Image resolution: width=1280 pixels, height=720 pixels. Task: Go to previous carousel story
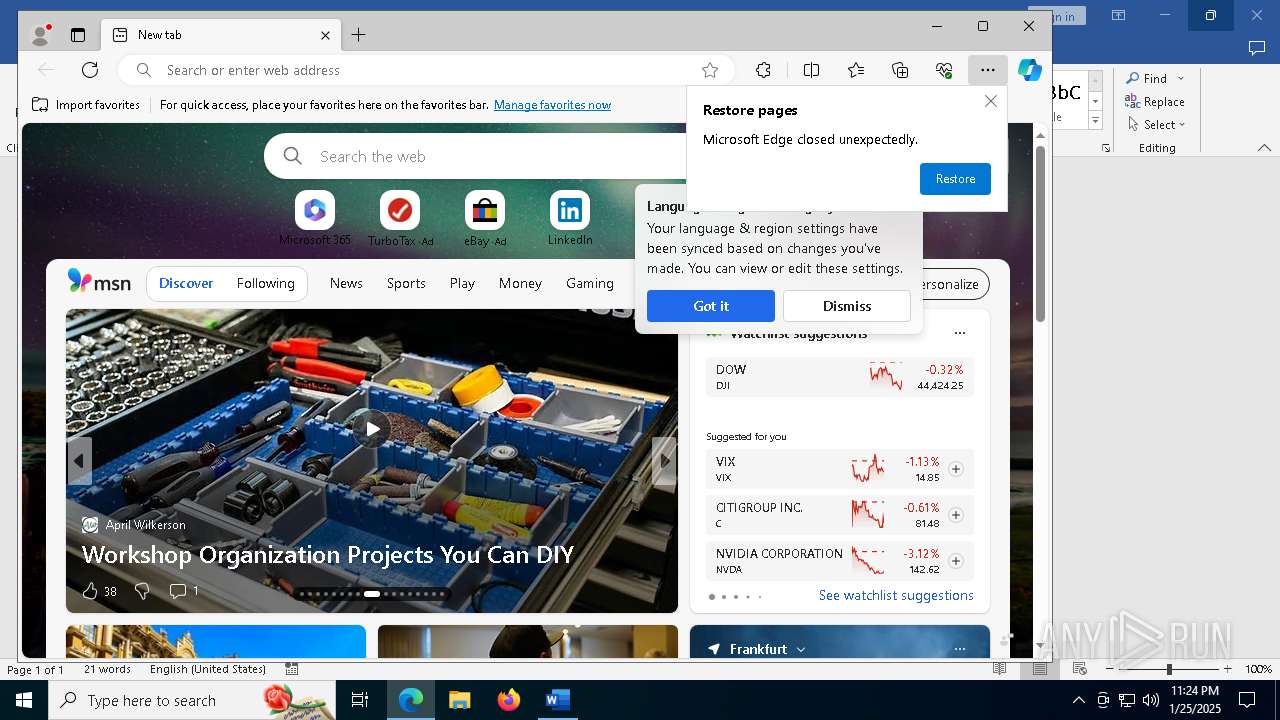(79, 461)
